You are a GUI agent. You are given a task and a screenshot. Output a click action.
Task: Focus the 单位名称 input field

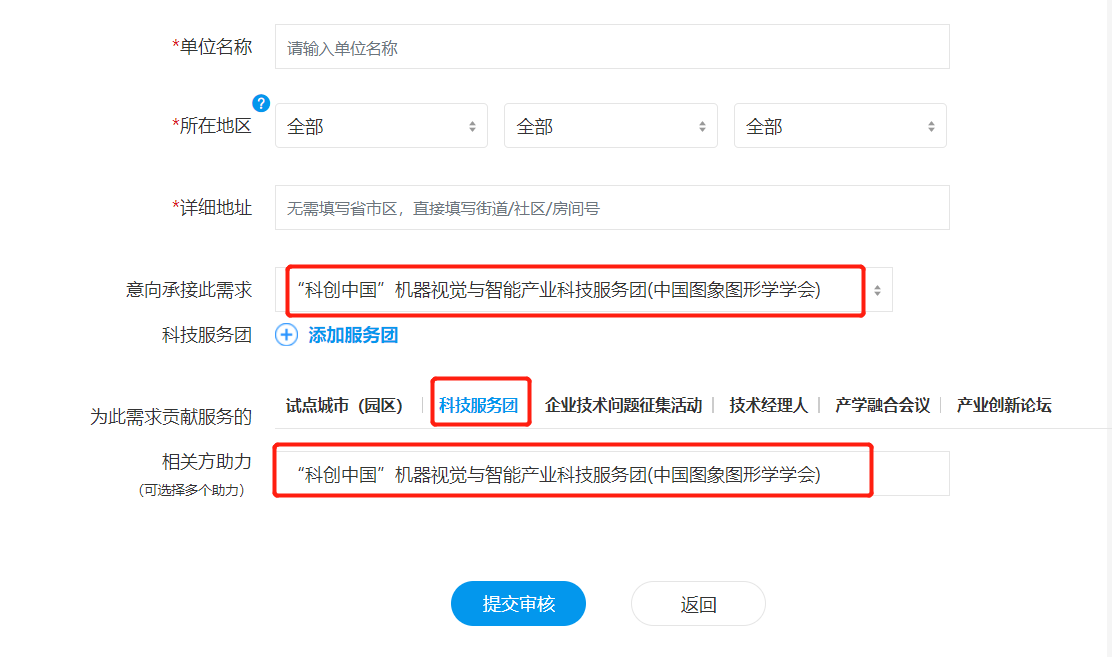pyautogui.click(x=612, y=47)
